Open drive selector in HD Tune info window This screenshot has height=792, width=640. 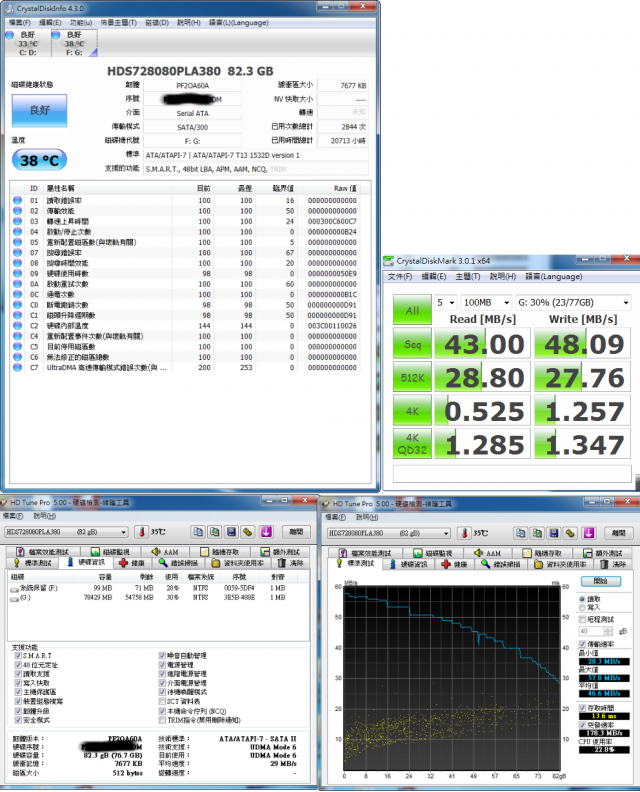pyautogui.click(x=66, y=532)
